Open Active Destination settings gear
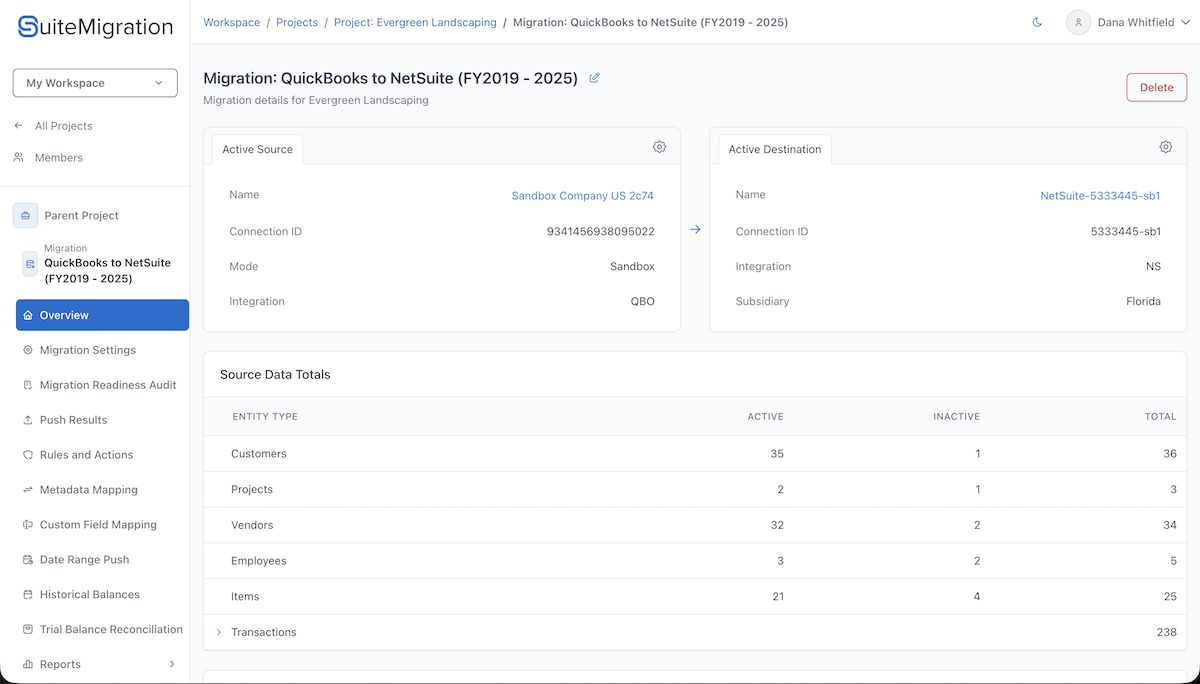 click(x=1166, y=147)
